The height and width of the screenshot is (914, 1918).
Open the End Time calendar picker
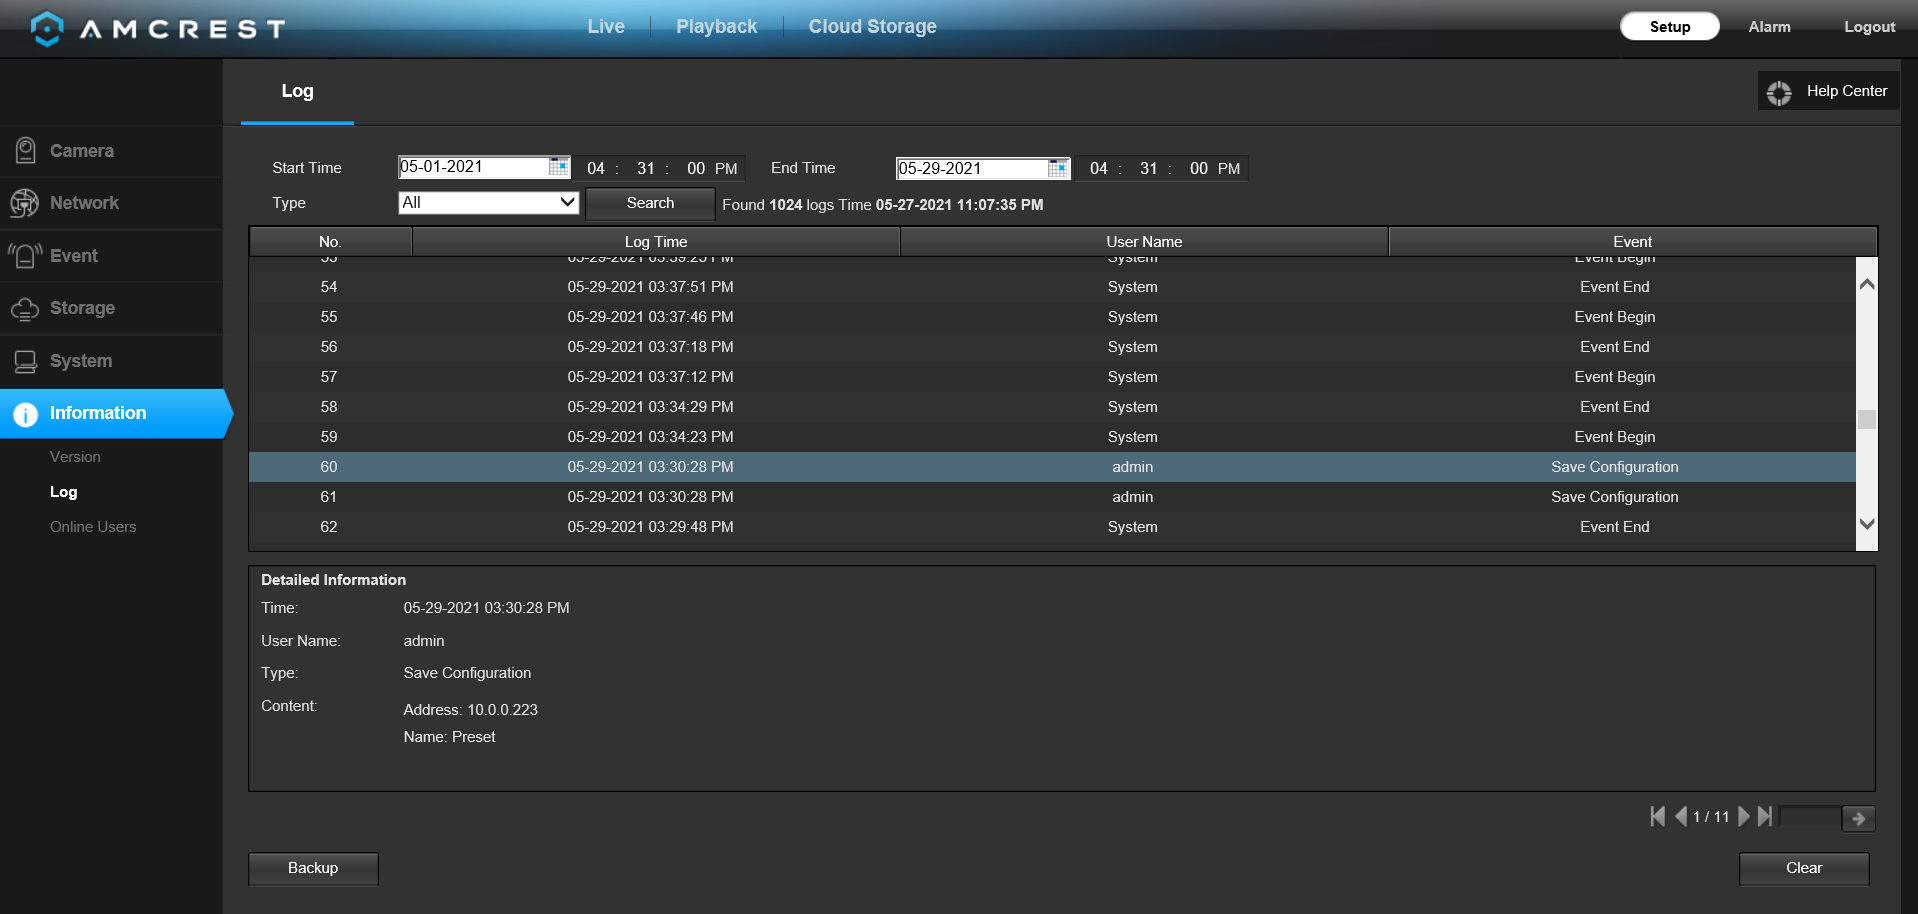coord(1058,168)
